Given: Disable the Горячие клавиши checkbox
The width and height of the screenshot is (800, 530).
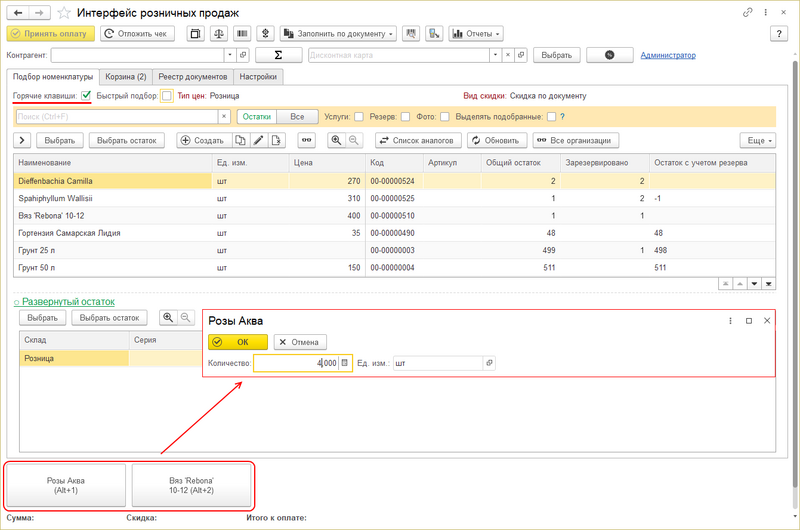Looking at the screenshot, I should point(86,96).
